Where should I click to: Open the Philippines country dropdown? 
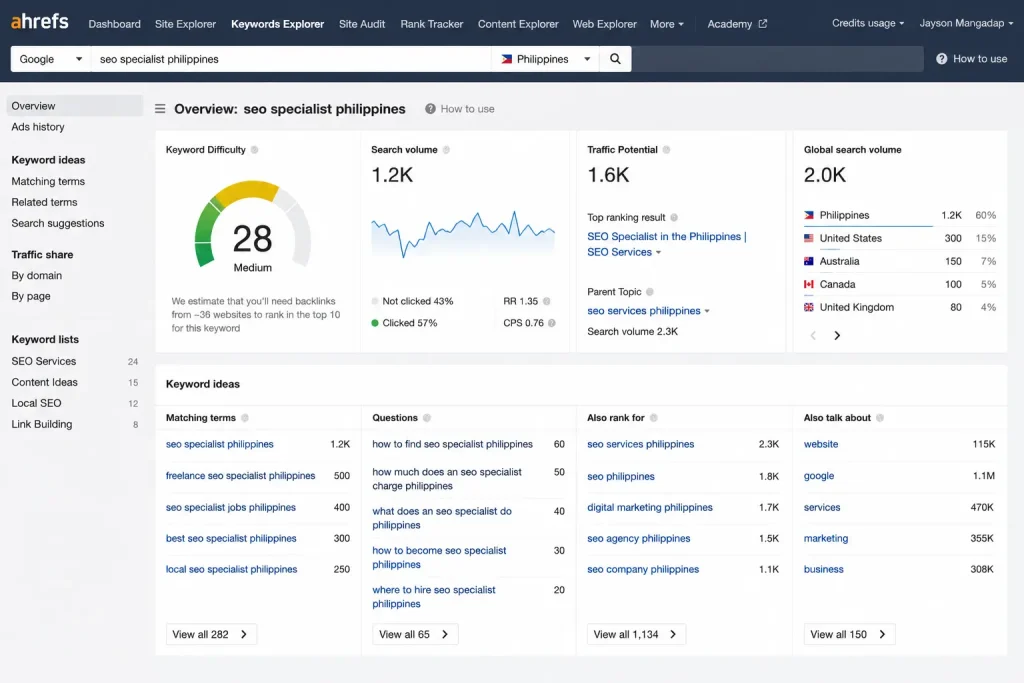[545, 59]
